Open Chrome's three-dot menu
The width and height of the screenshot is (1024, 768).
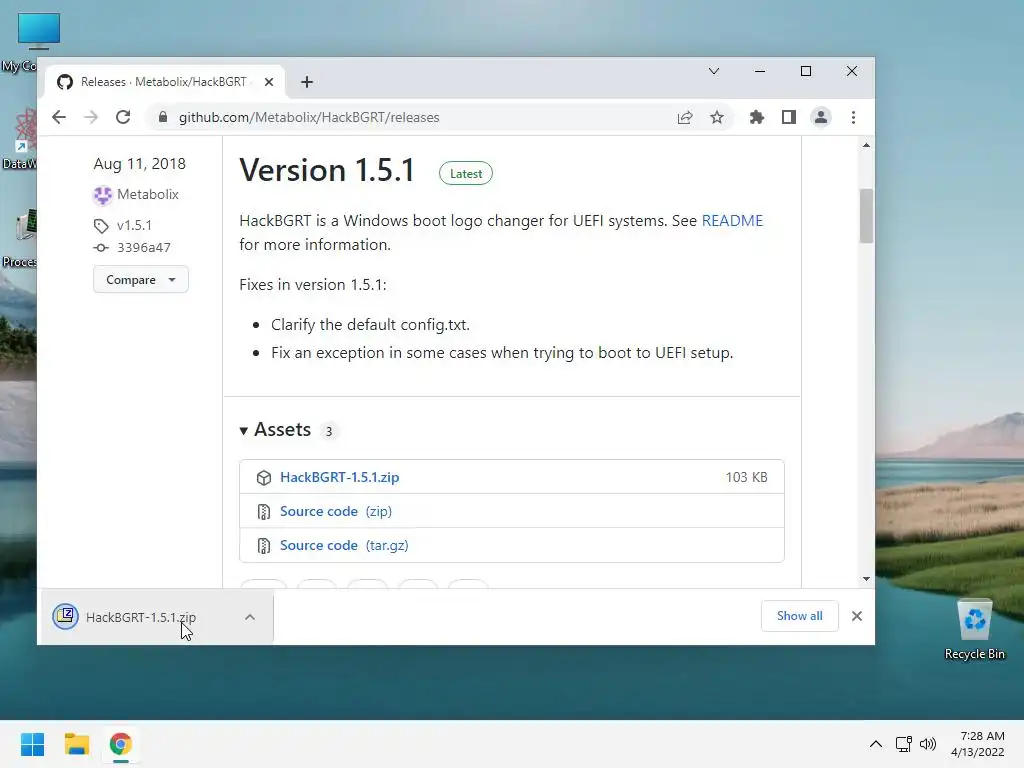coord(854,118)
